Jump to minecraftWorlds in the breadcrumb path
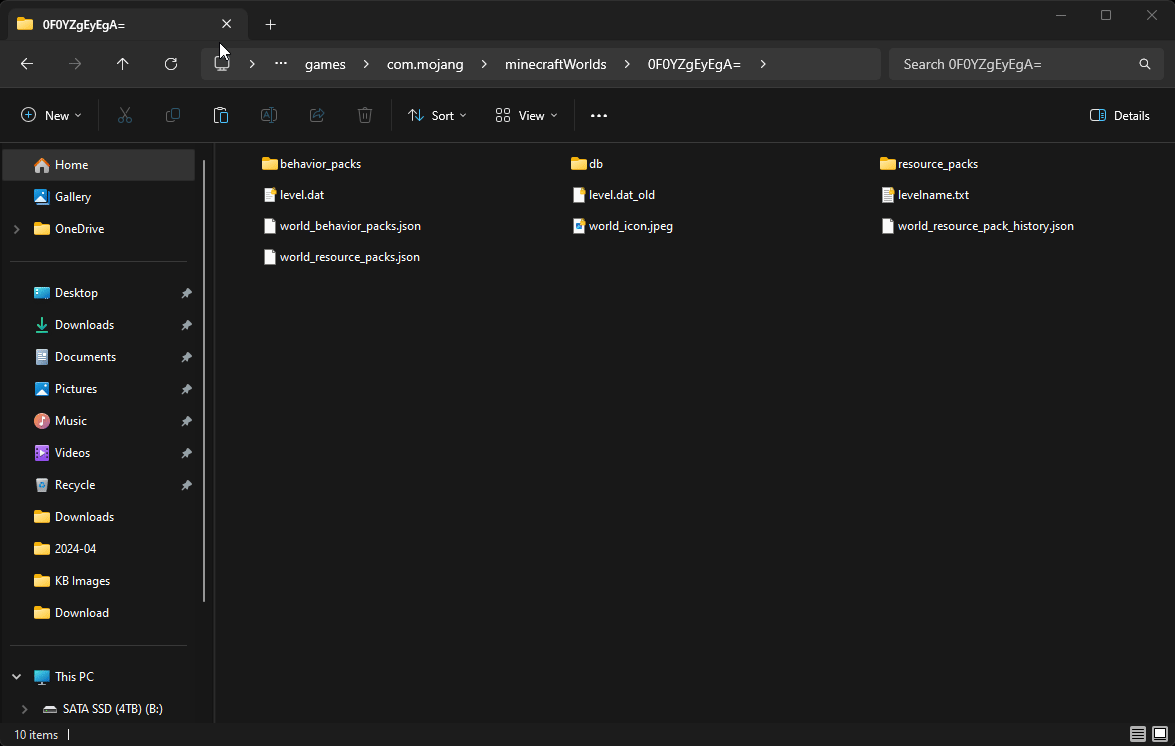 click(x=555, y=64)
